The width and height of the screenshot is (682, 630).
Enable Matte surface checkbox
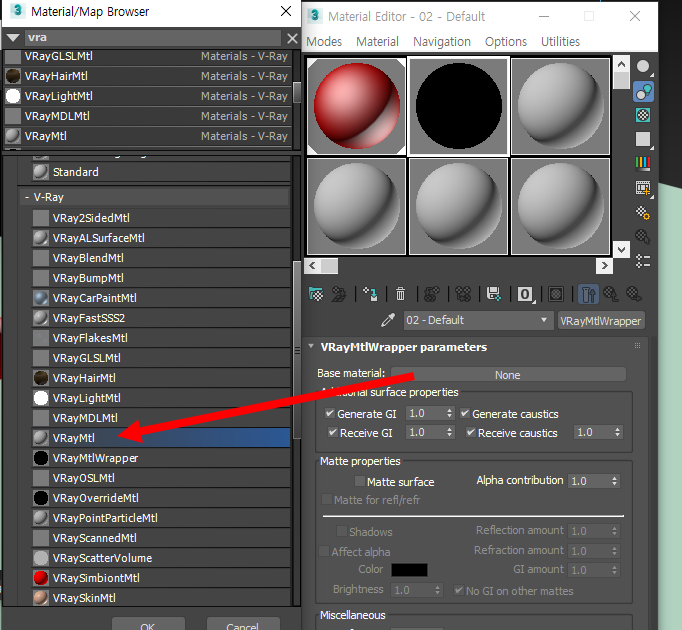point(360,481)
